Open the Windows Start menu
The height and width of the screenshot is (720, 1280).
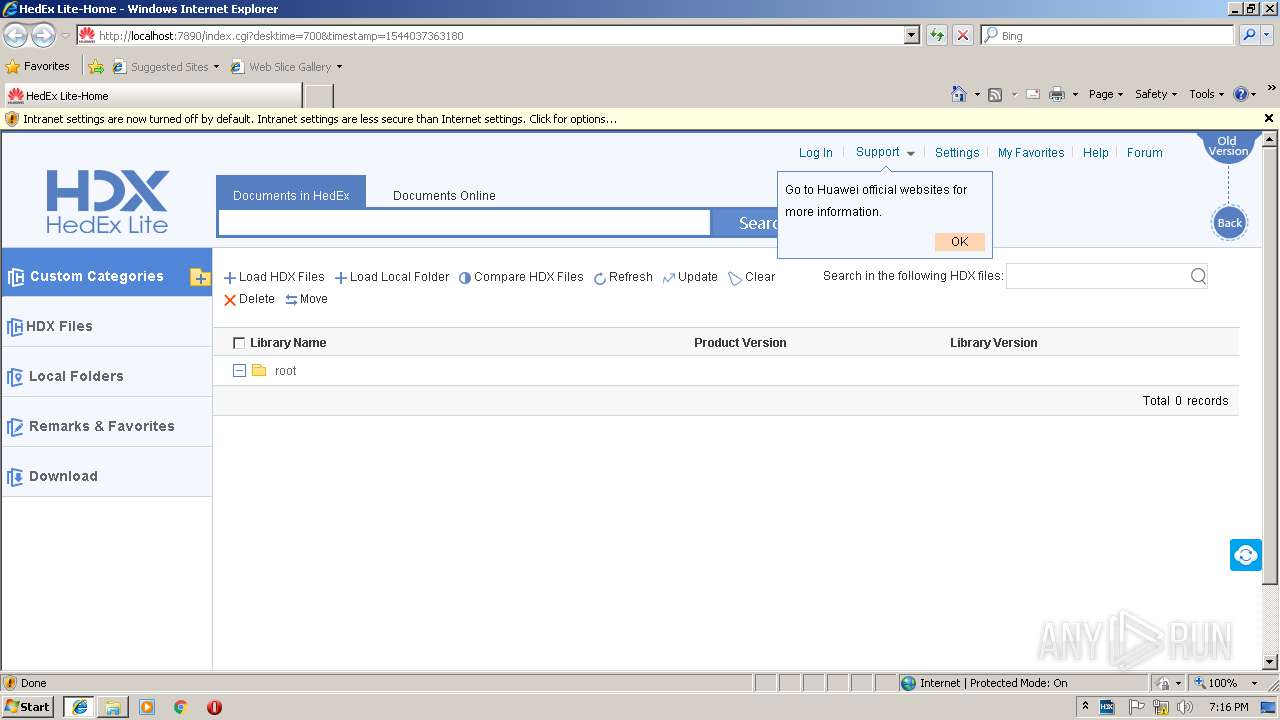click(x=28, y=706)
